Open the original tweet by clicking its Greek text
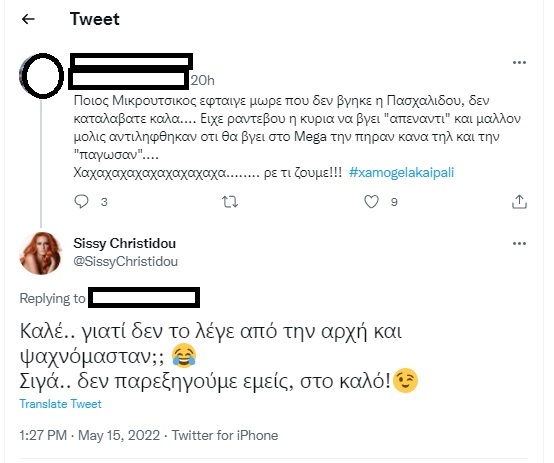The image size is (554, 463). [x=297, y=136]
